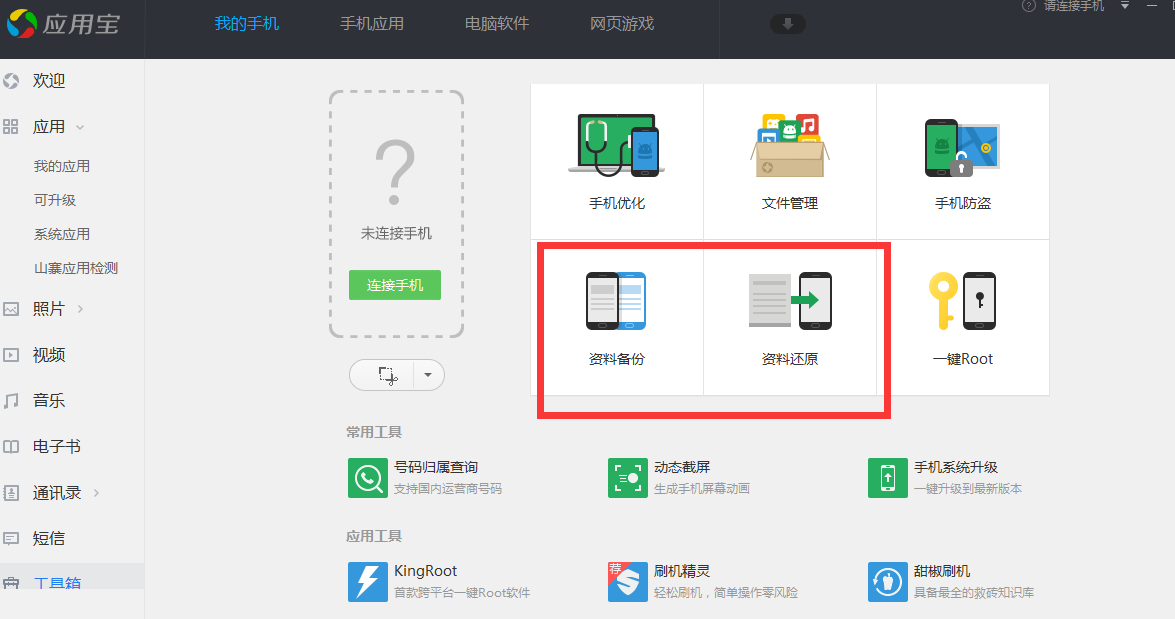Select 系统应用 in sidebar
This screenshot has width=1175, height=619.
tap(61, 235)
